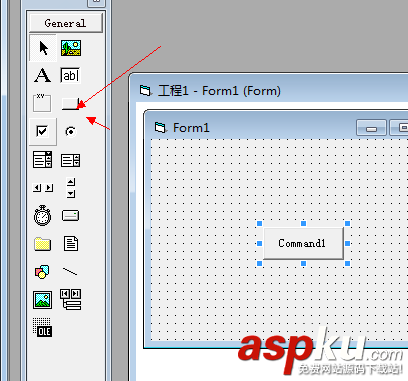
Task: Select the Frame control tool
Action: [x=43, y=103]
